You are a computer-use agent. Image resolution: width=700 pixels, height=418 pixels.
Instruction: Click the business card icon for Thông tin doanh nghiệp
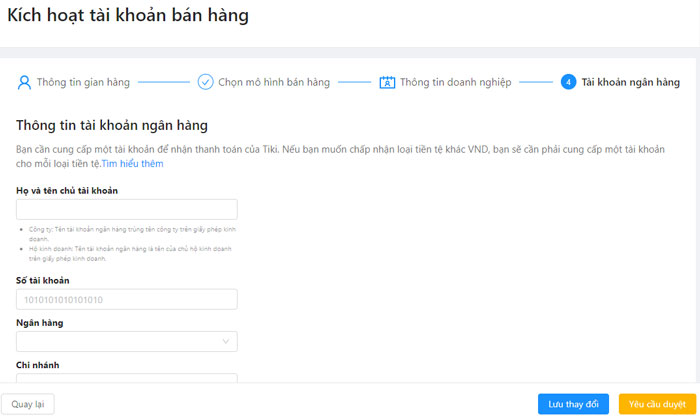pyautogui.click(x=387, y=82)
